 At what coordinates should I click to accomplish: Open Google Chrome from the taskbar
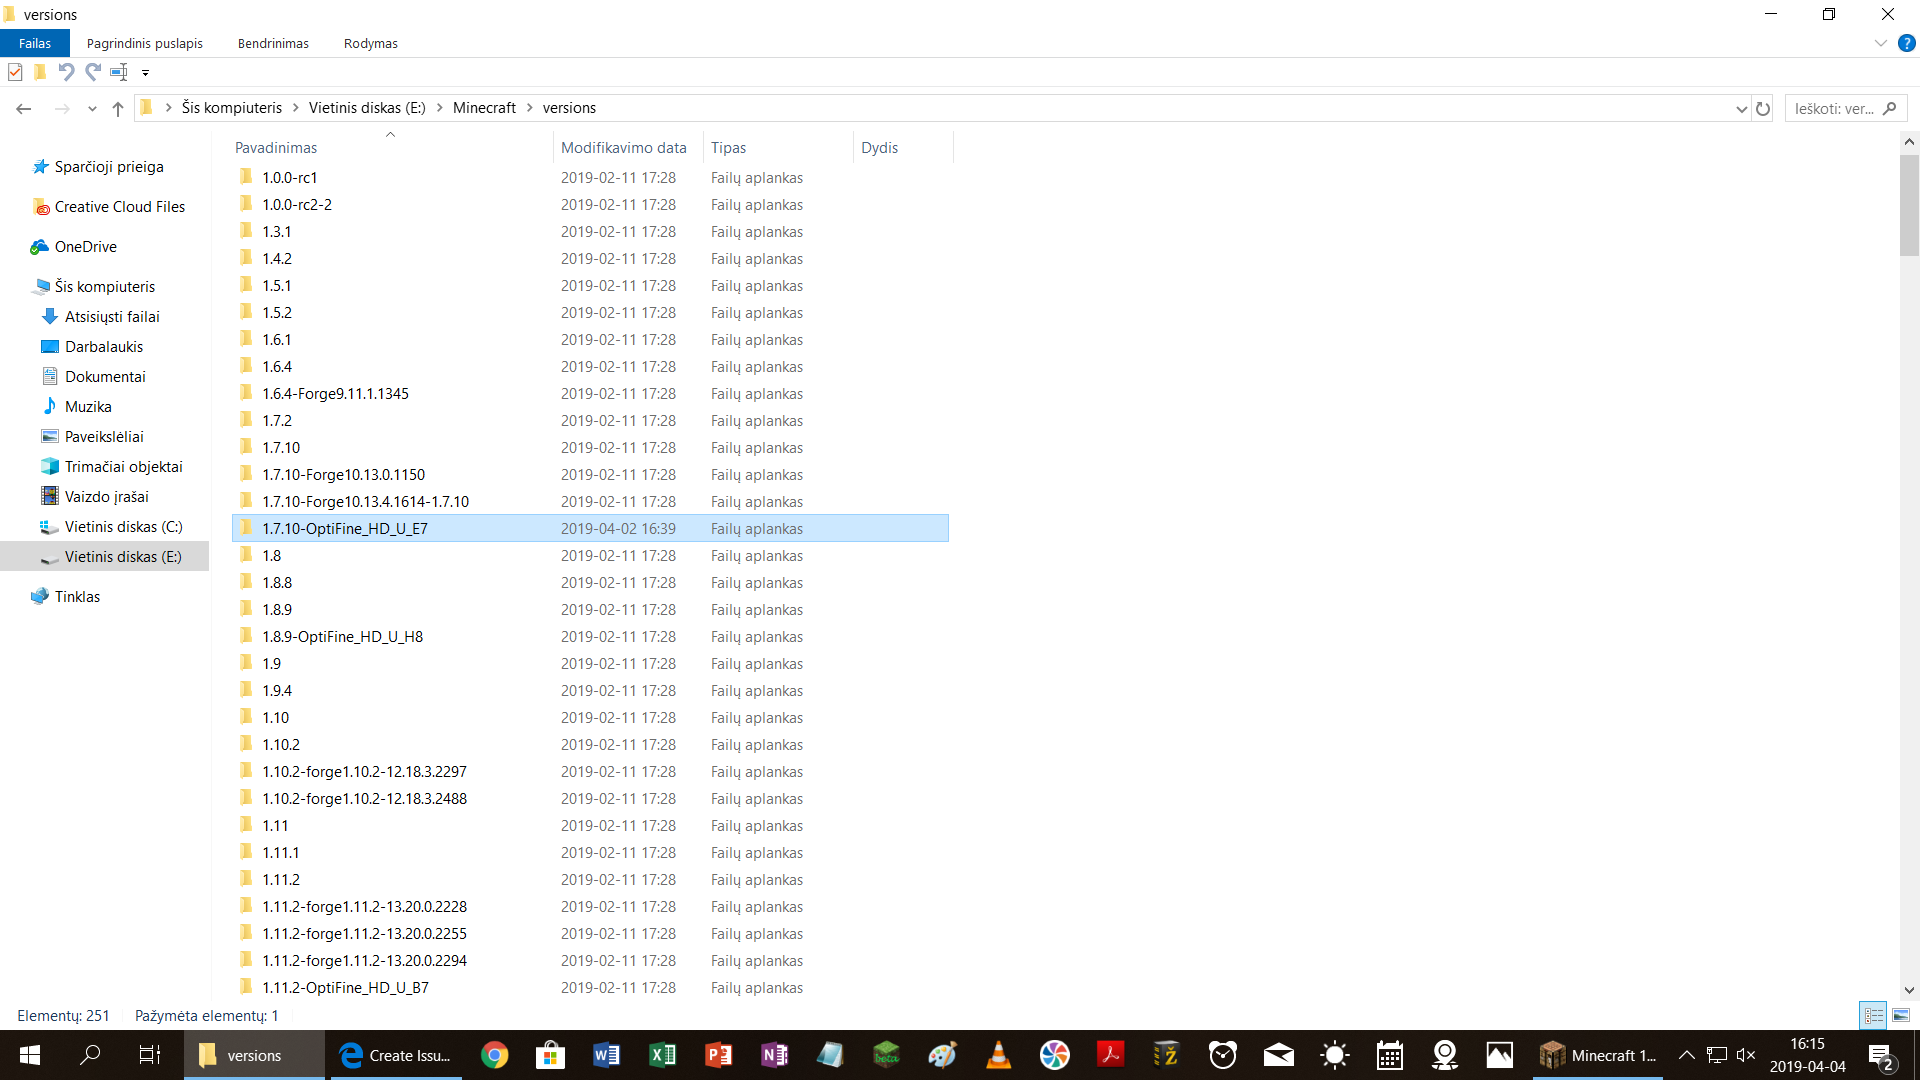(x=494, y=1055)
